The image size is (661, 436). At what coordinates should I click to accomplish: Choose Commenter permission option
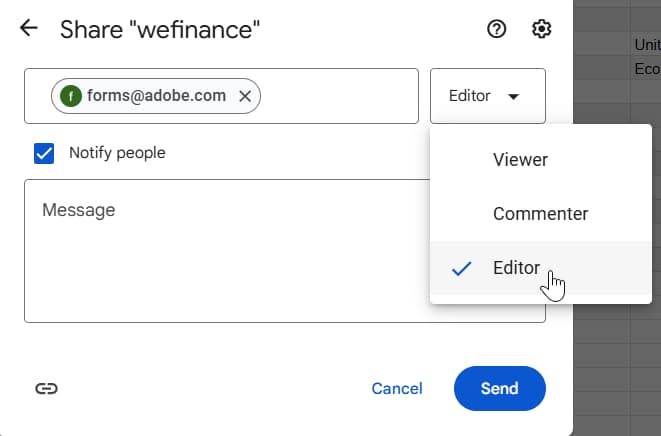pos(540,214)
